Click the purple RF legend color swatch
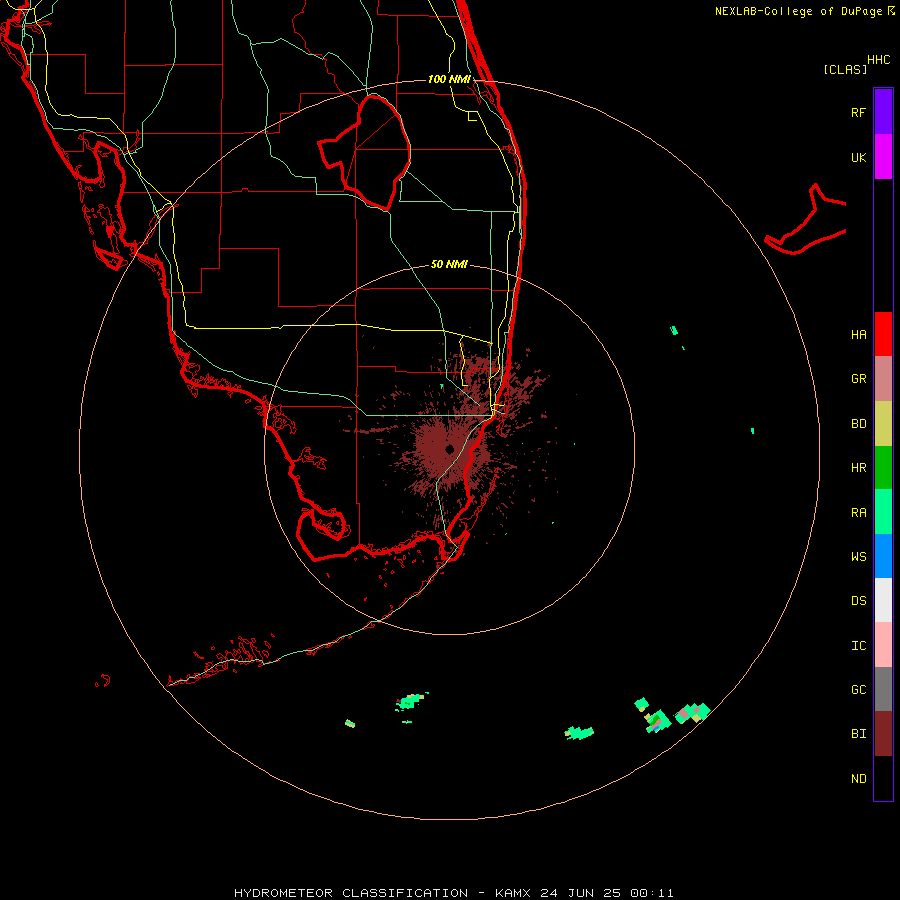900x900 pixels. [883, 111]
